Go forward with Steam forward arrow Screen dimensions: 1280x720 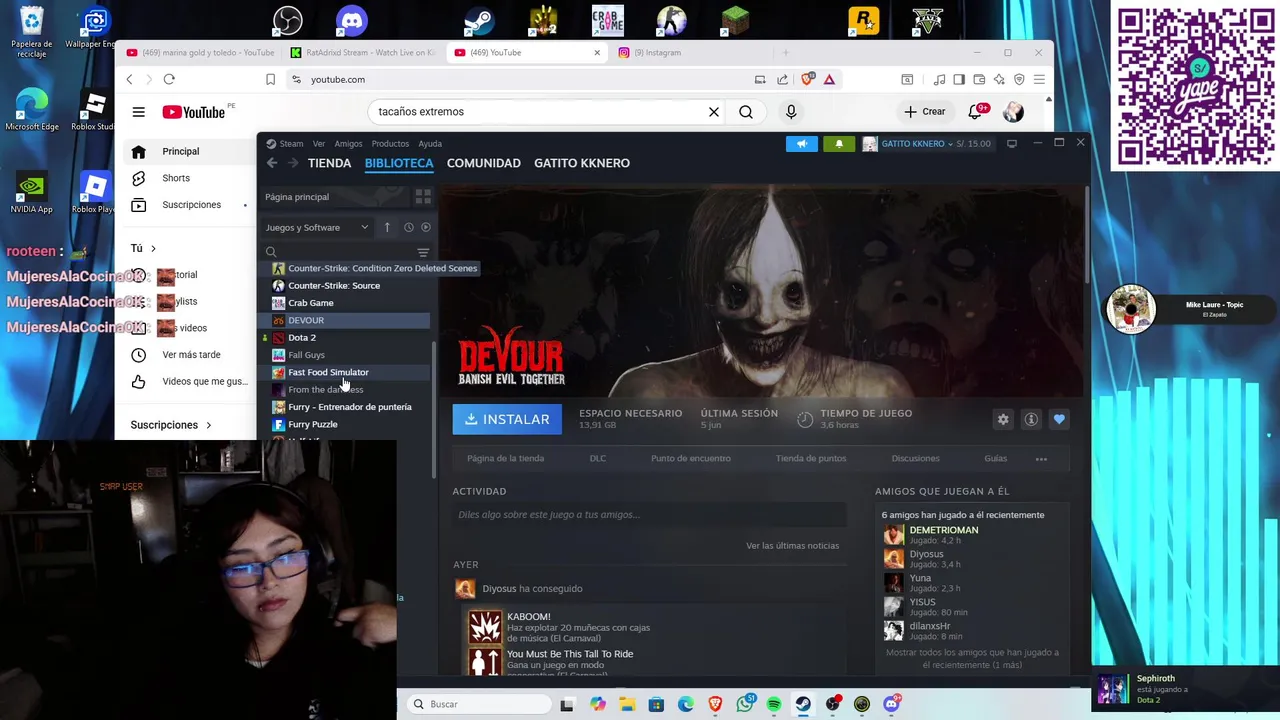coord(293,163)
